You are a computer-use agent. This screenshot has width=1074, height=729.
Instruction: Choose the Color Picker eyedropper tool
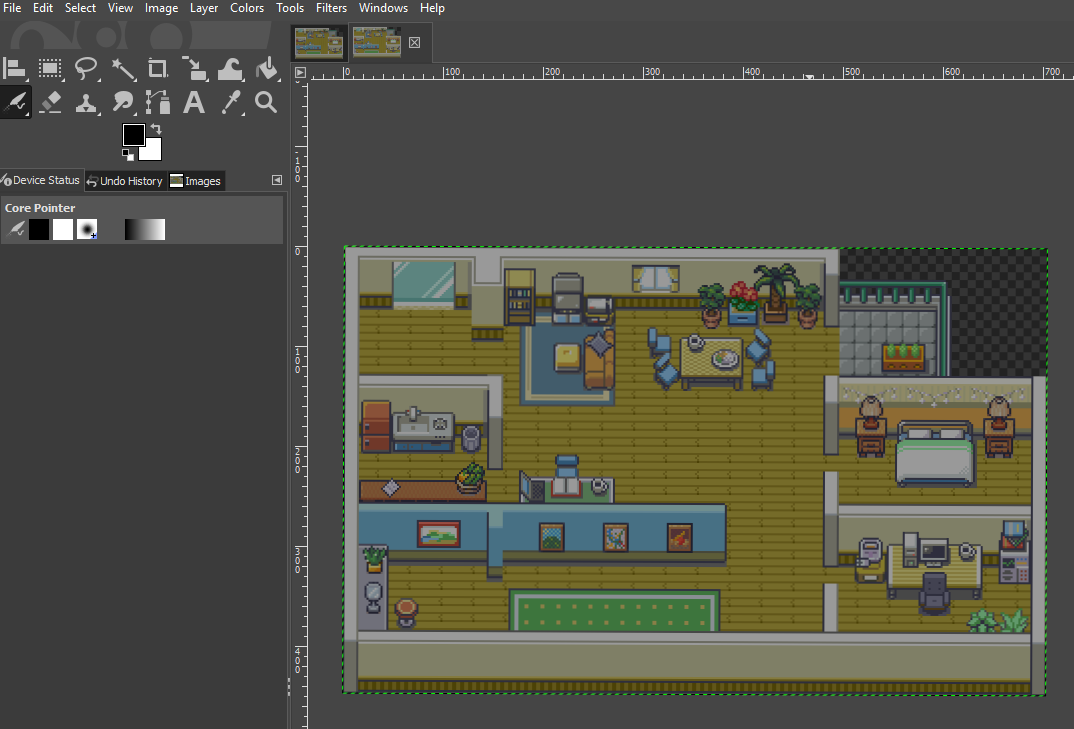[231, 102]
